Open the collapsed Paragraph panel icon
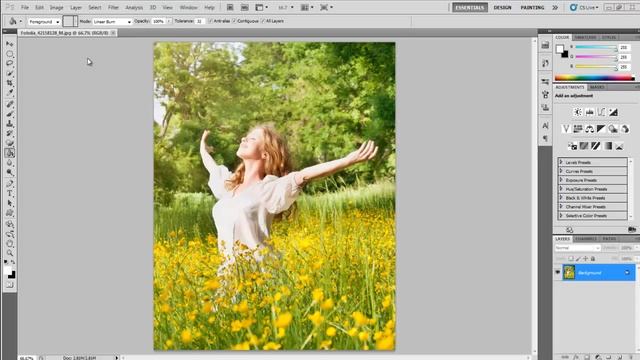The image size is (640, 360). tap(545, 139)
